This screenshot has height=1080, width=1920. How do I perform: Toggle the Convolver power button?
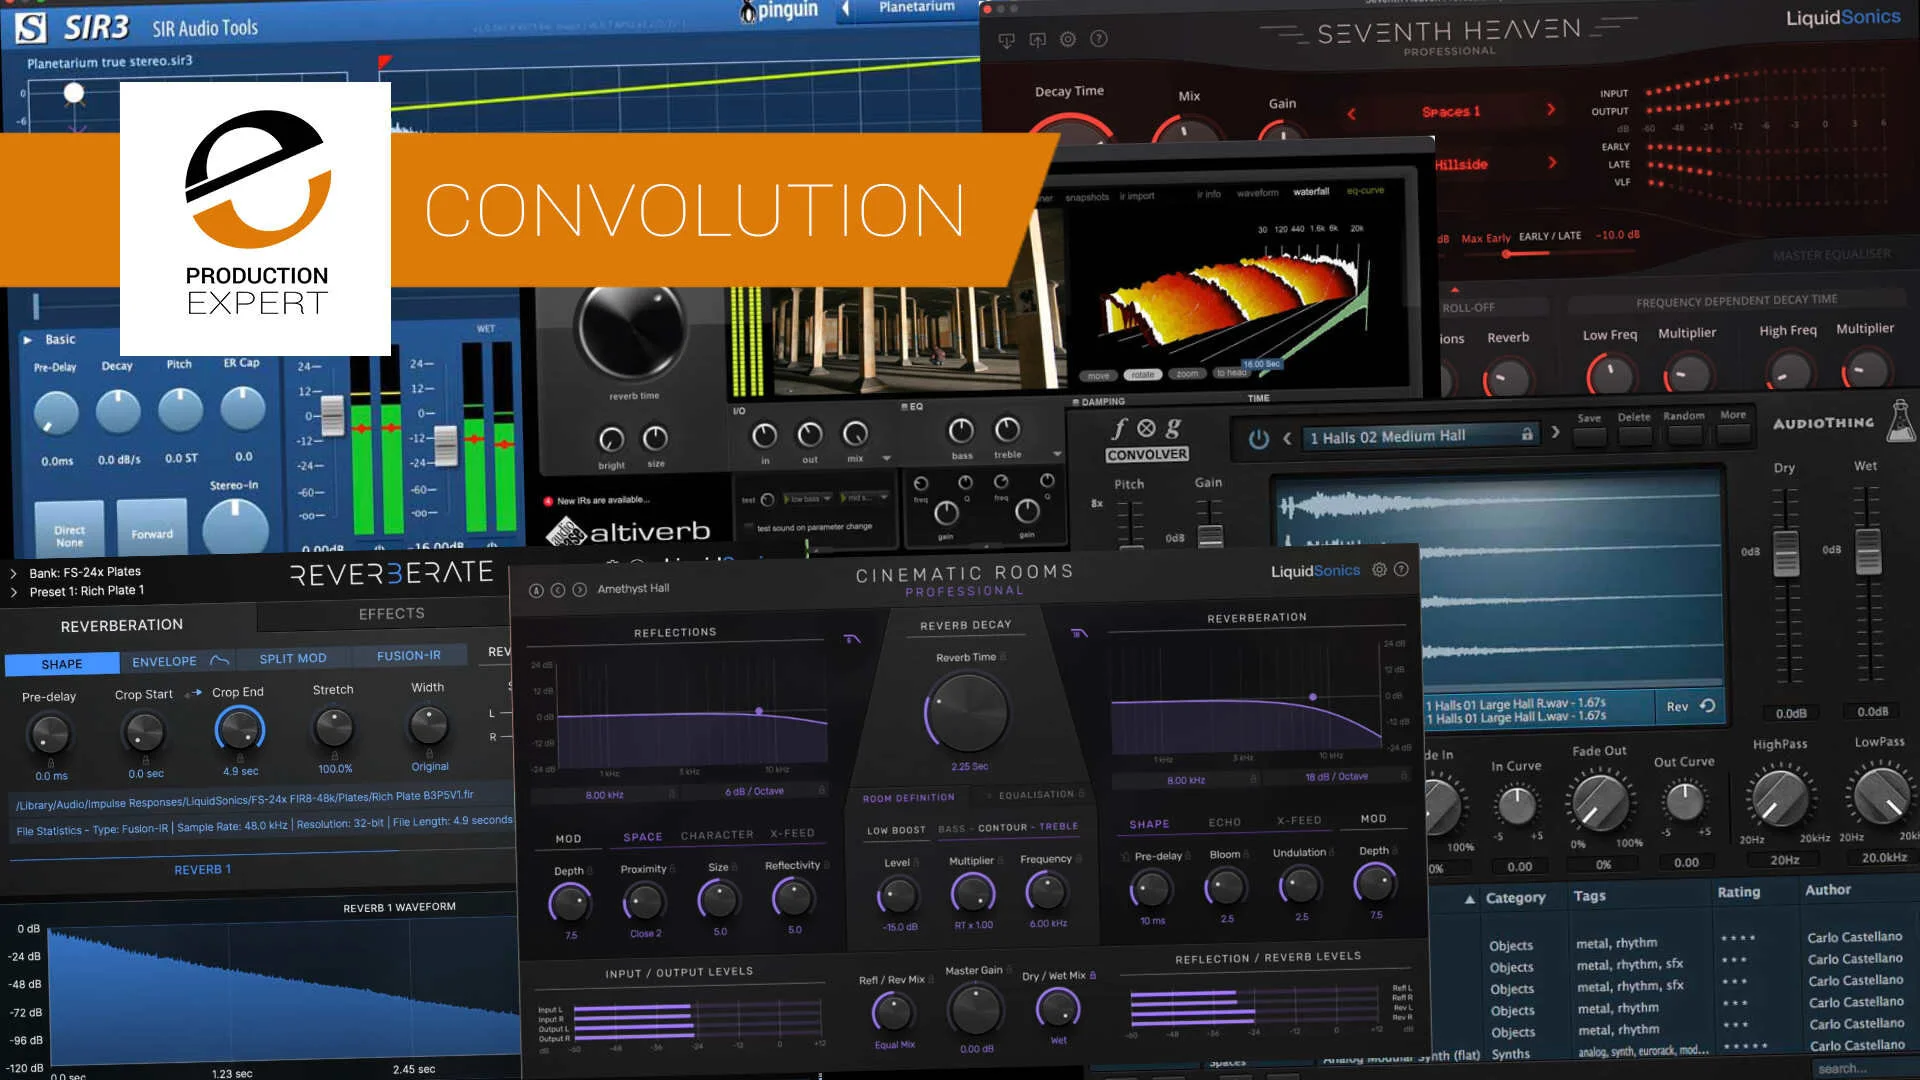point(1259,438)
